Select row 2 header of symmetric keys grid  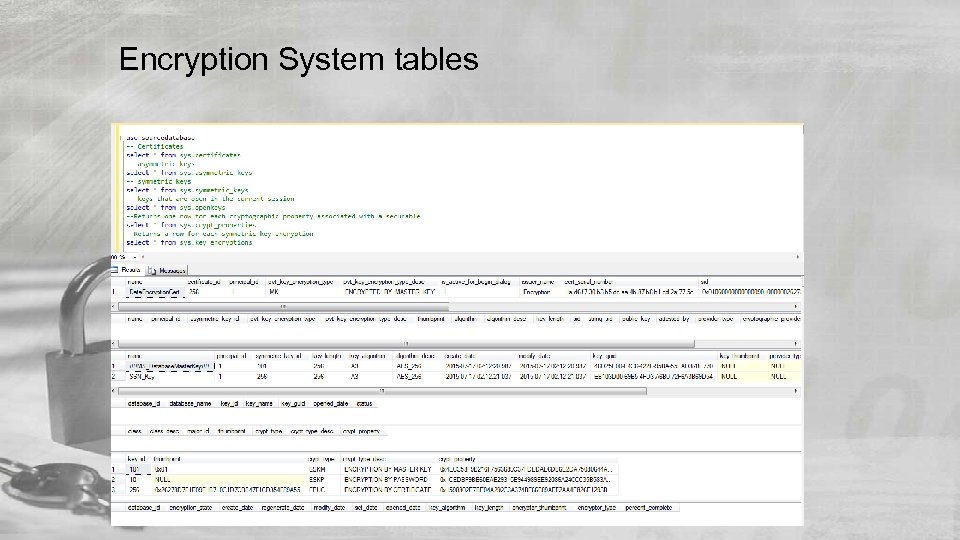coord(118,377)
